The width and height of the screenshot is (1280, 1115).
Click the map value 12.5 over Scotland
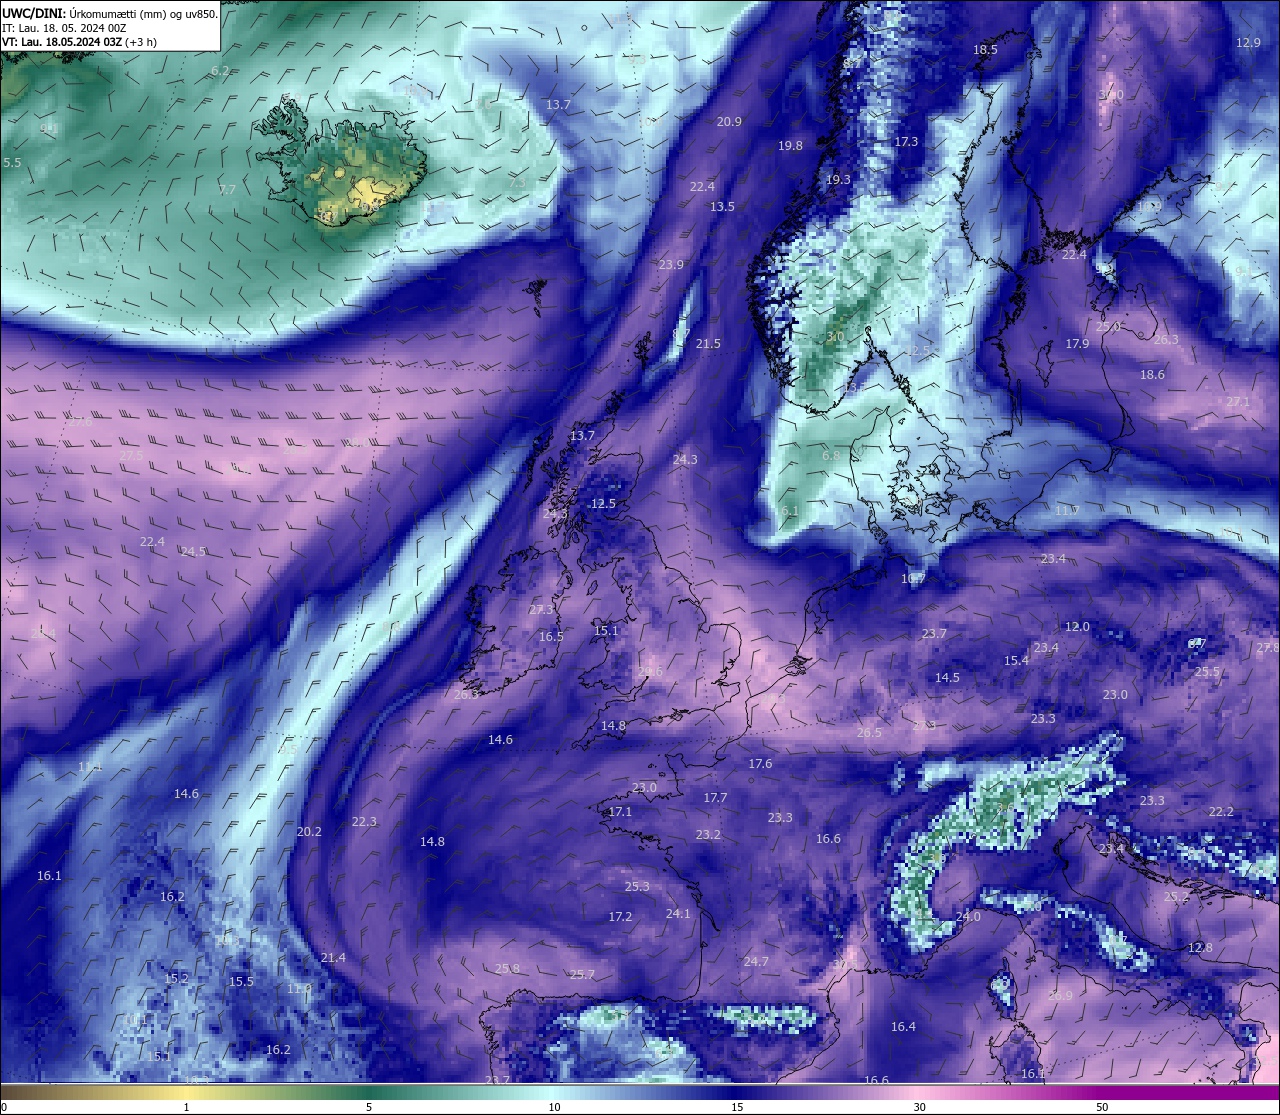[603, 504]
